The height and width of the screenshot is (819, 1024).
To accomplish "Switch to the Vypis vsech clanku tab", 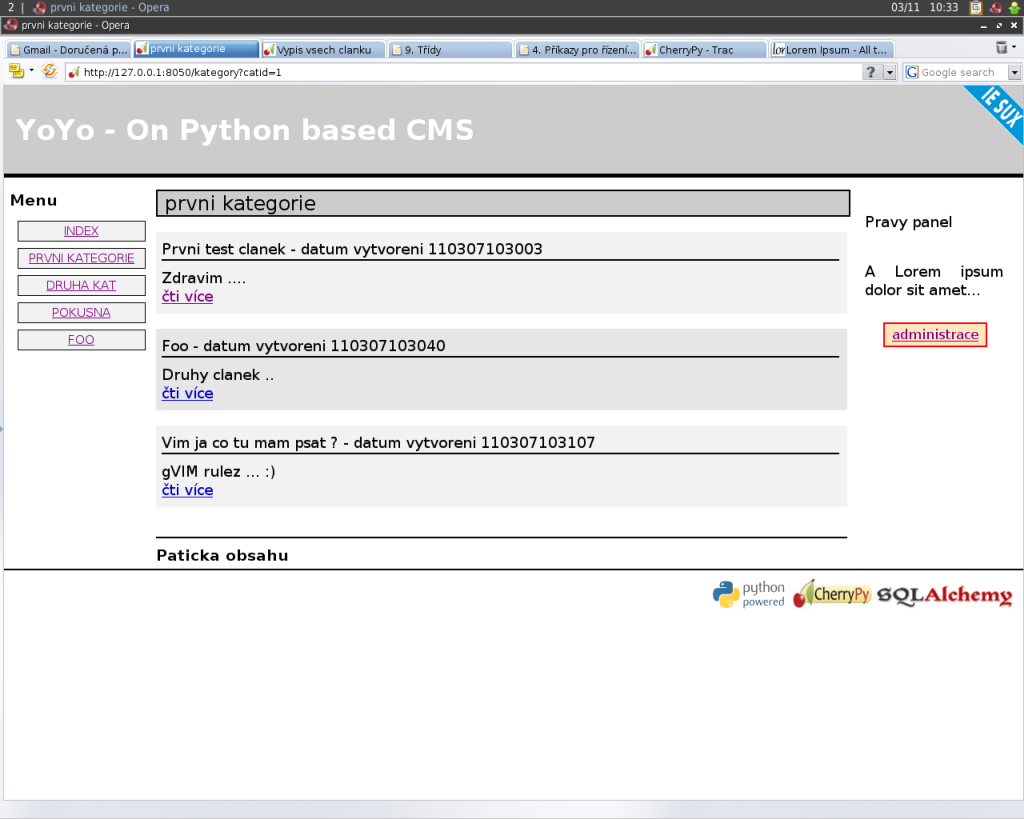I will [323, 50].
